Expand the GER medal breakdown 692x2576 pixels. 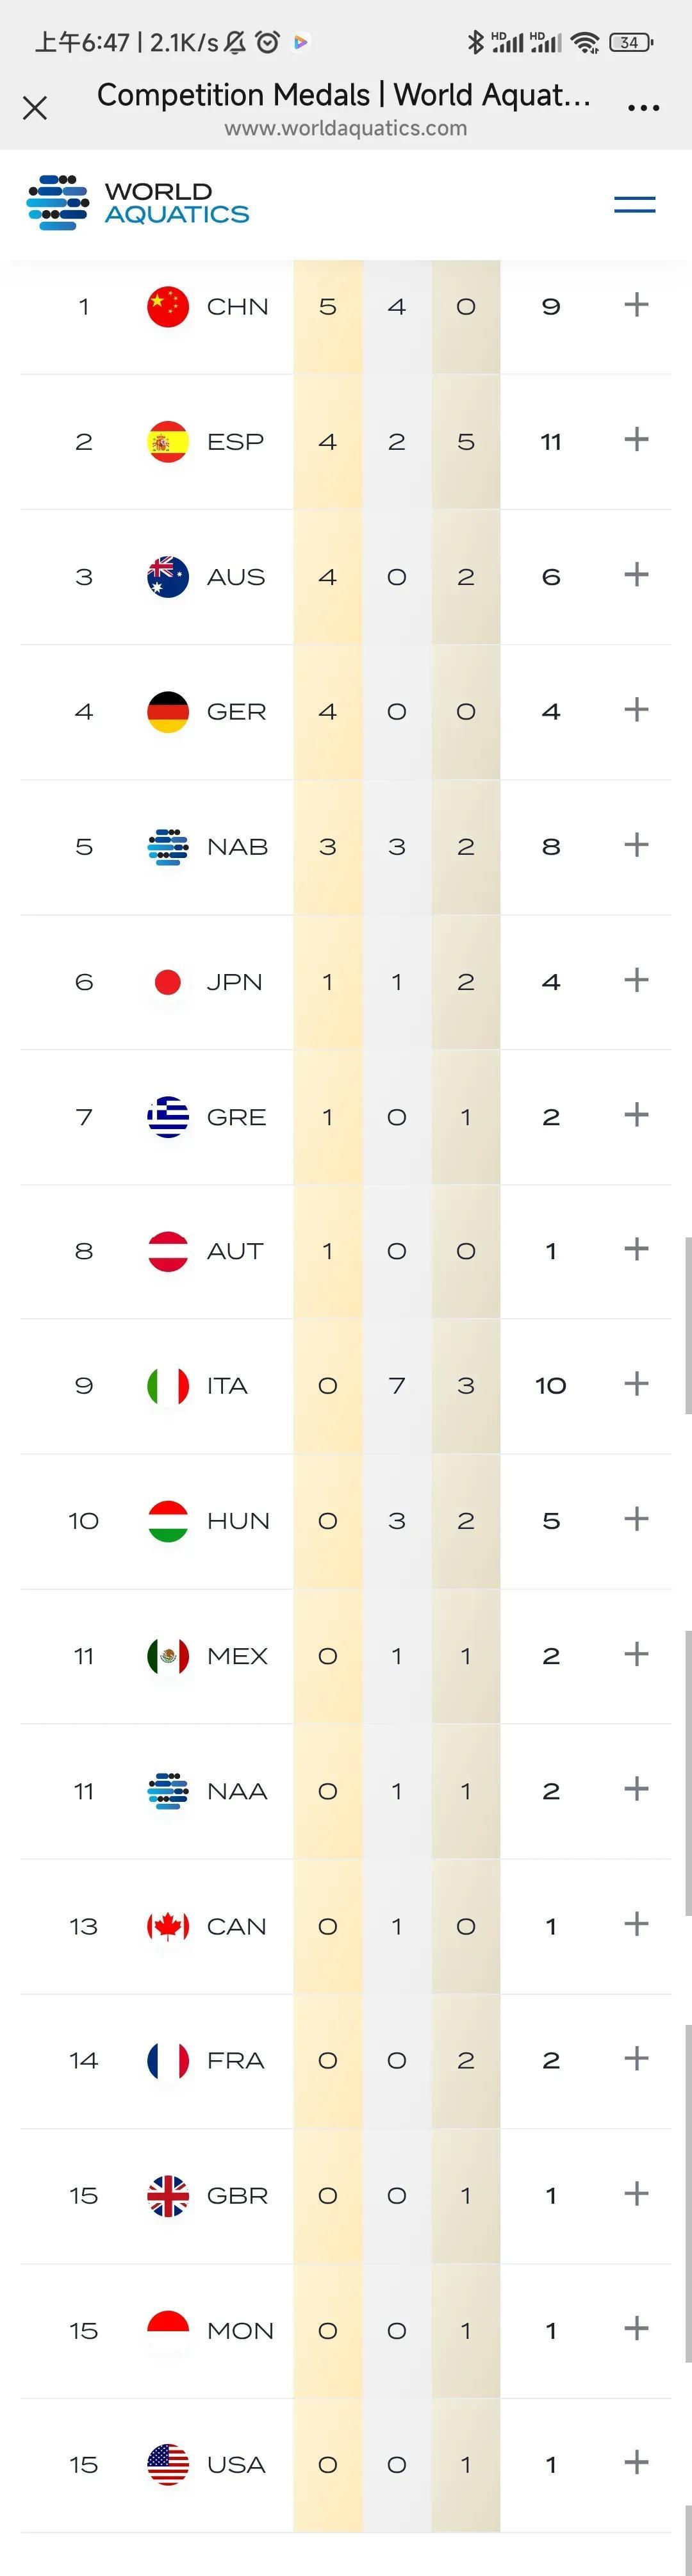(636, 710)
